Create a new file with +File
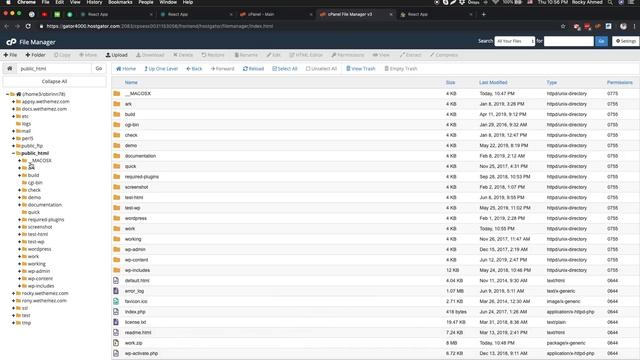 click(10, 55)
